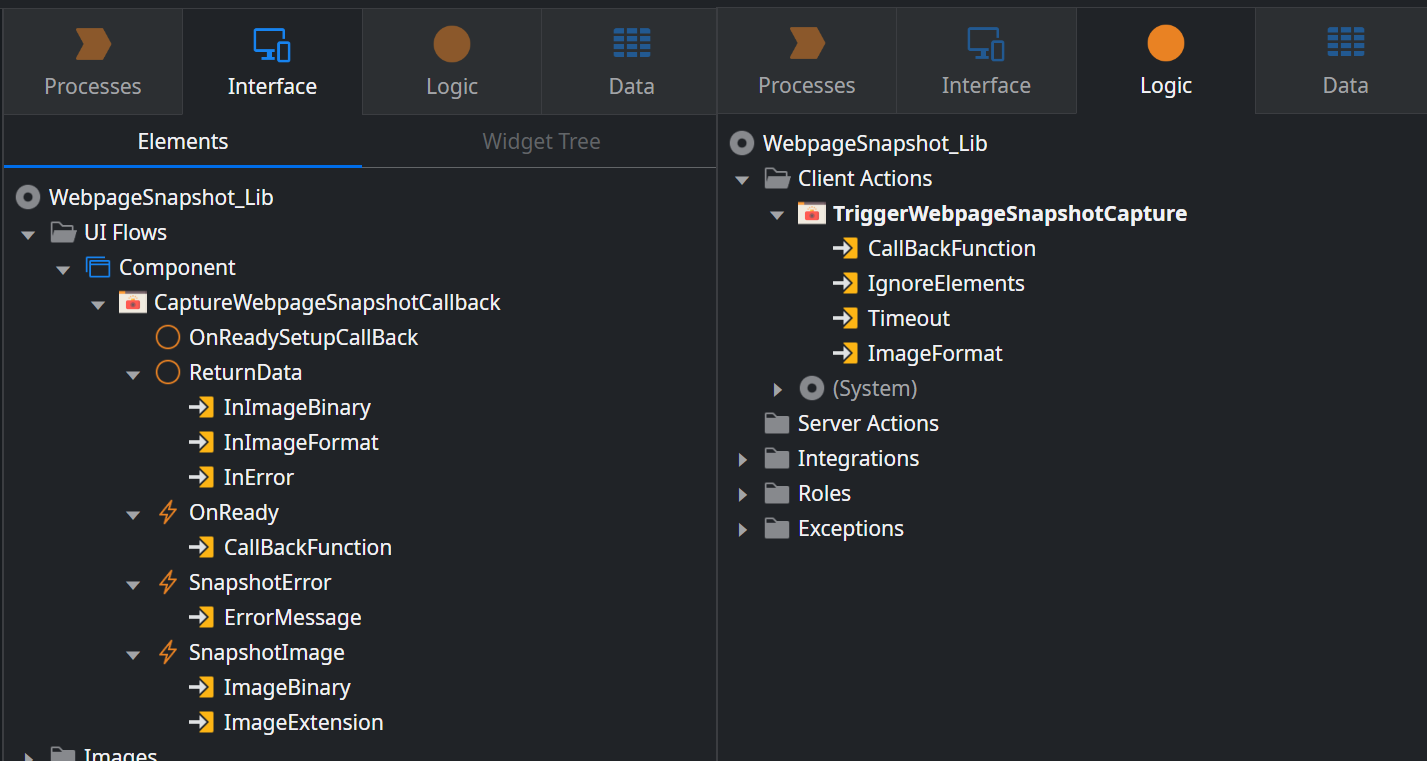Click IgnoreElements parameter arrow icon
Image resolution: width=1427 pixels, height=761 pixels.
(x=845, y=283)
